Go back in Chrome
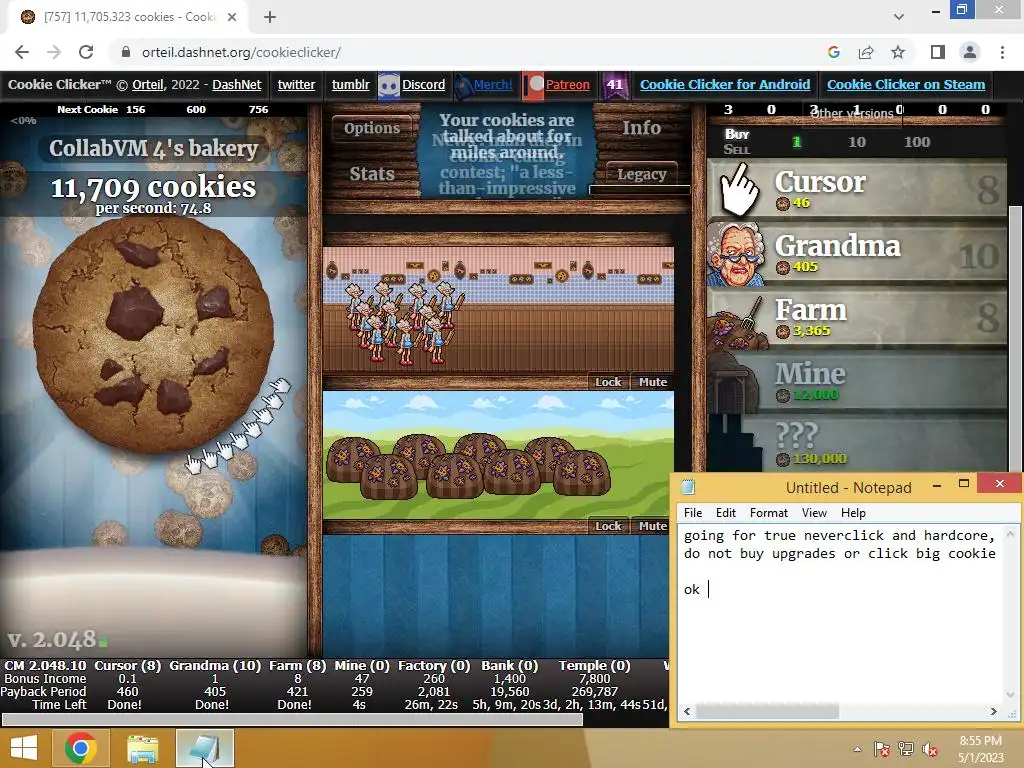Screen dimensions: 1024x768 point(22,52)
